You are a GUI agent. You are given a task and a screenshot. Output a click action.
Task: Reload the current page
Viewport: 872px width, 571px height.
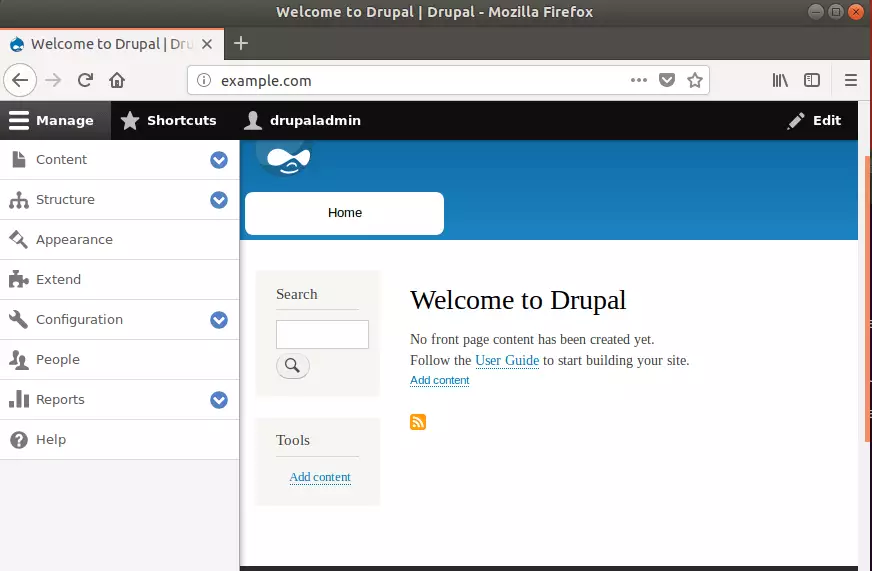tap(85, 81)
